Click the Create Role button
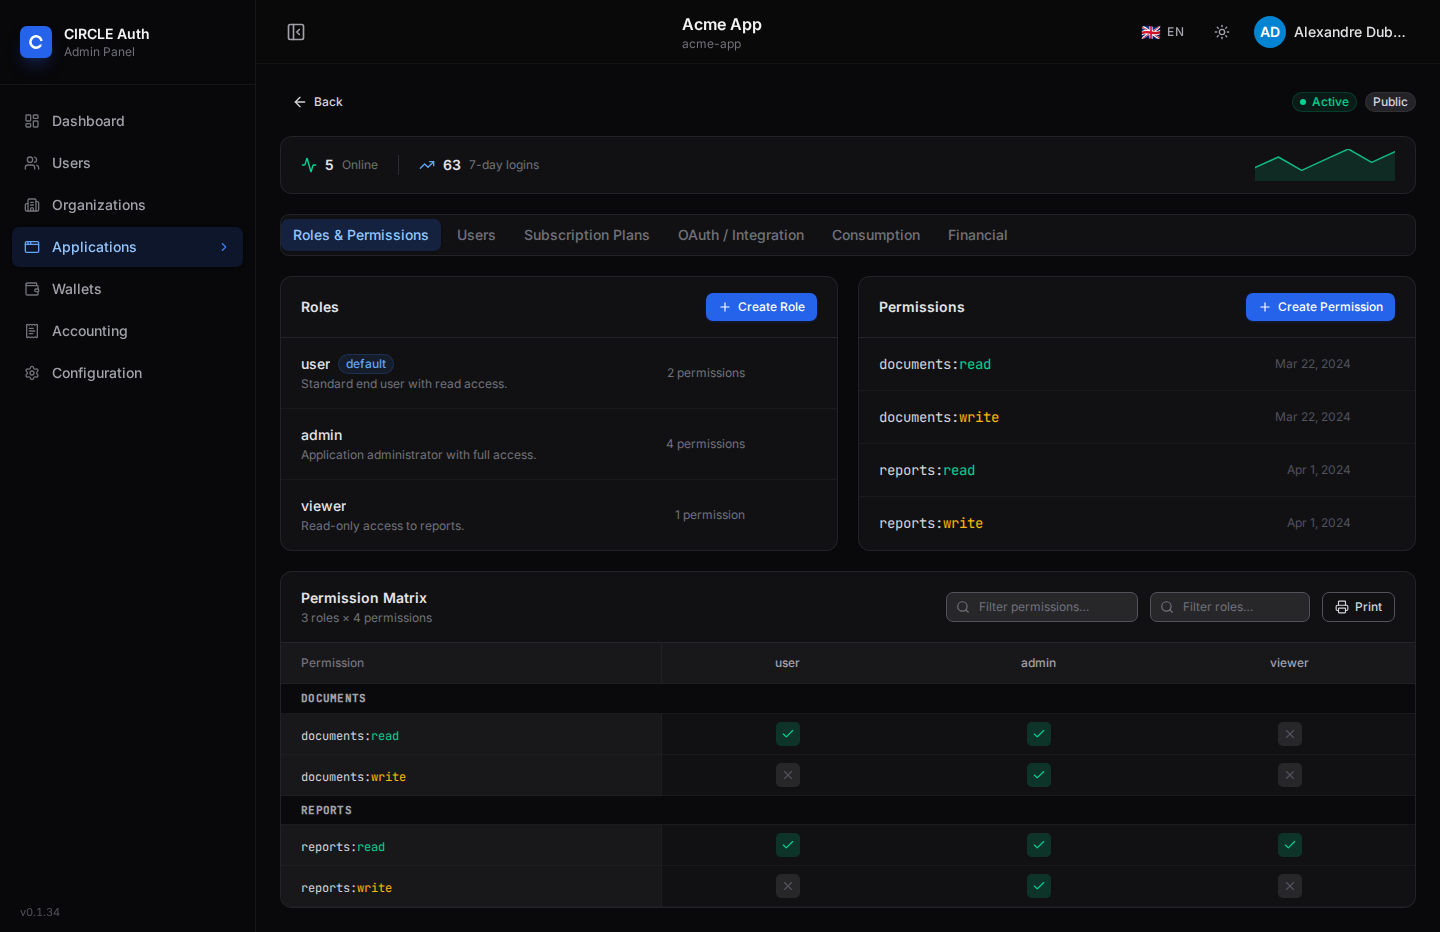Viewport: 1440px width, 932px height. [761, 307]
